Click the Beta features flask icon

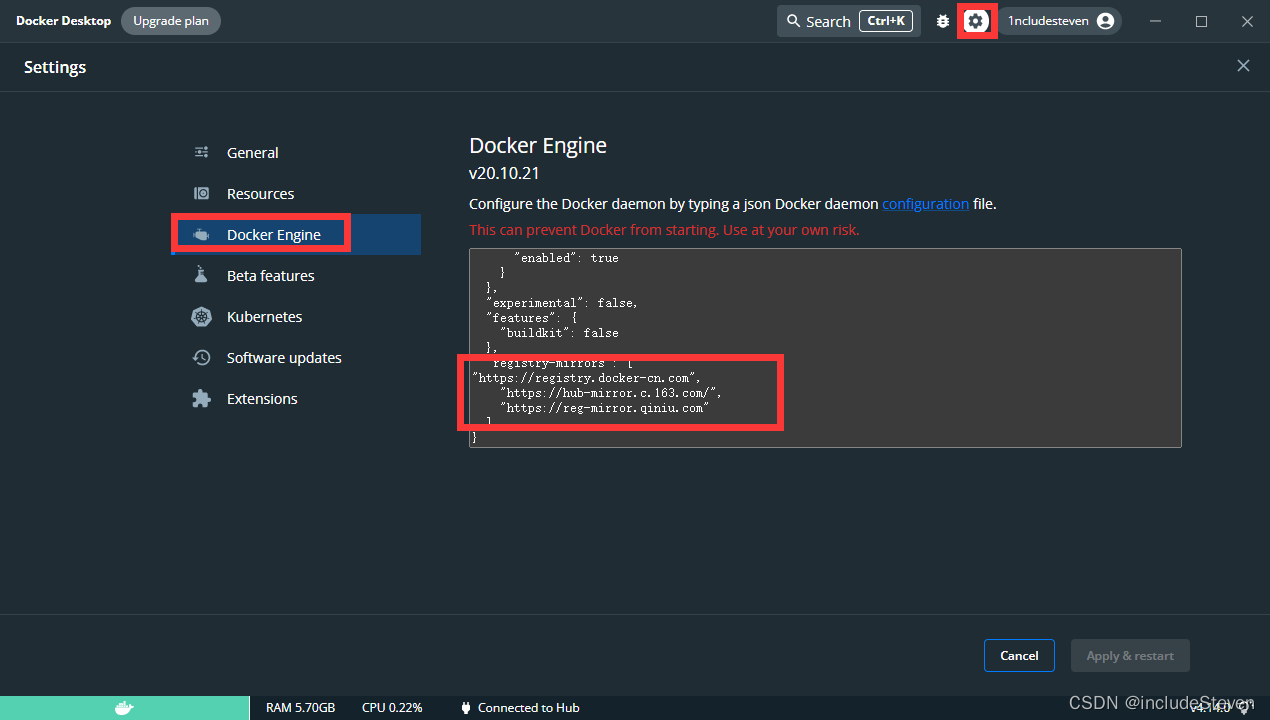tap(201, 275)
